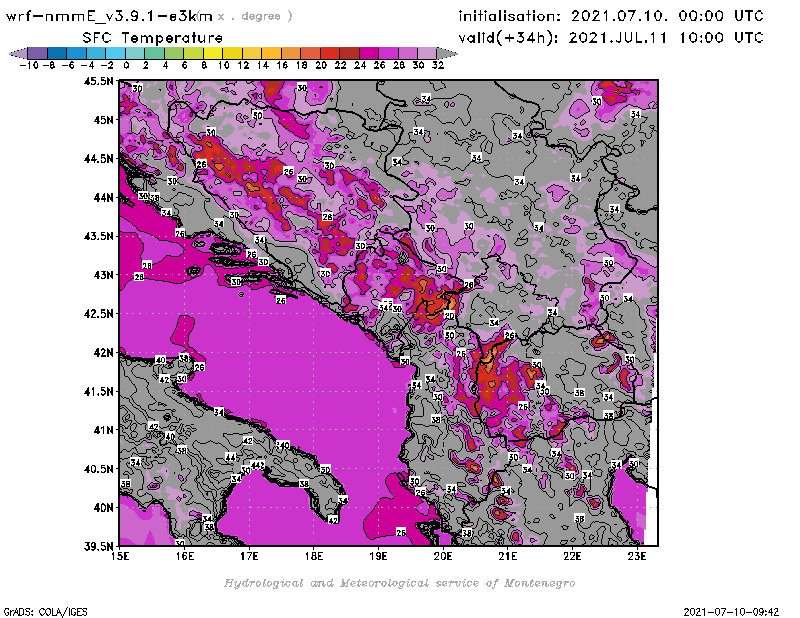Click the "24" label under the color scale
This screenshot has height=618, width=800.
(360, 65)
